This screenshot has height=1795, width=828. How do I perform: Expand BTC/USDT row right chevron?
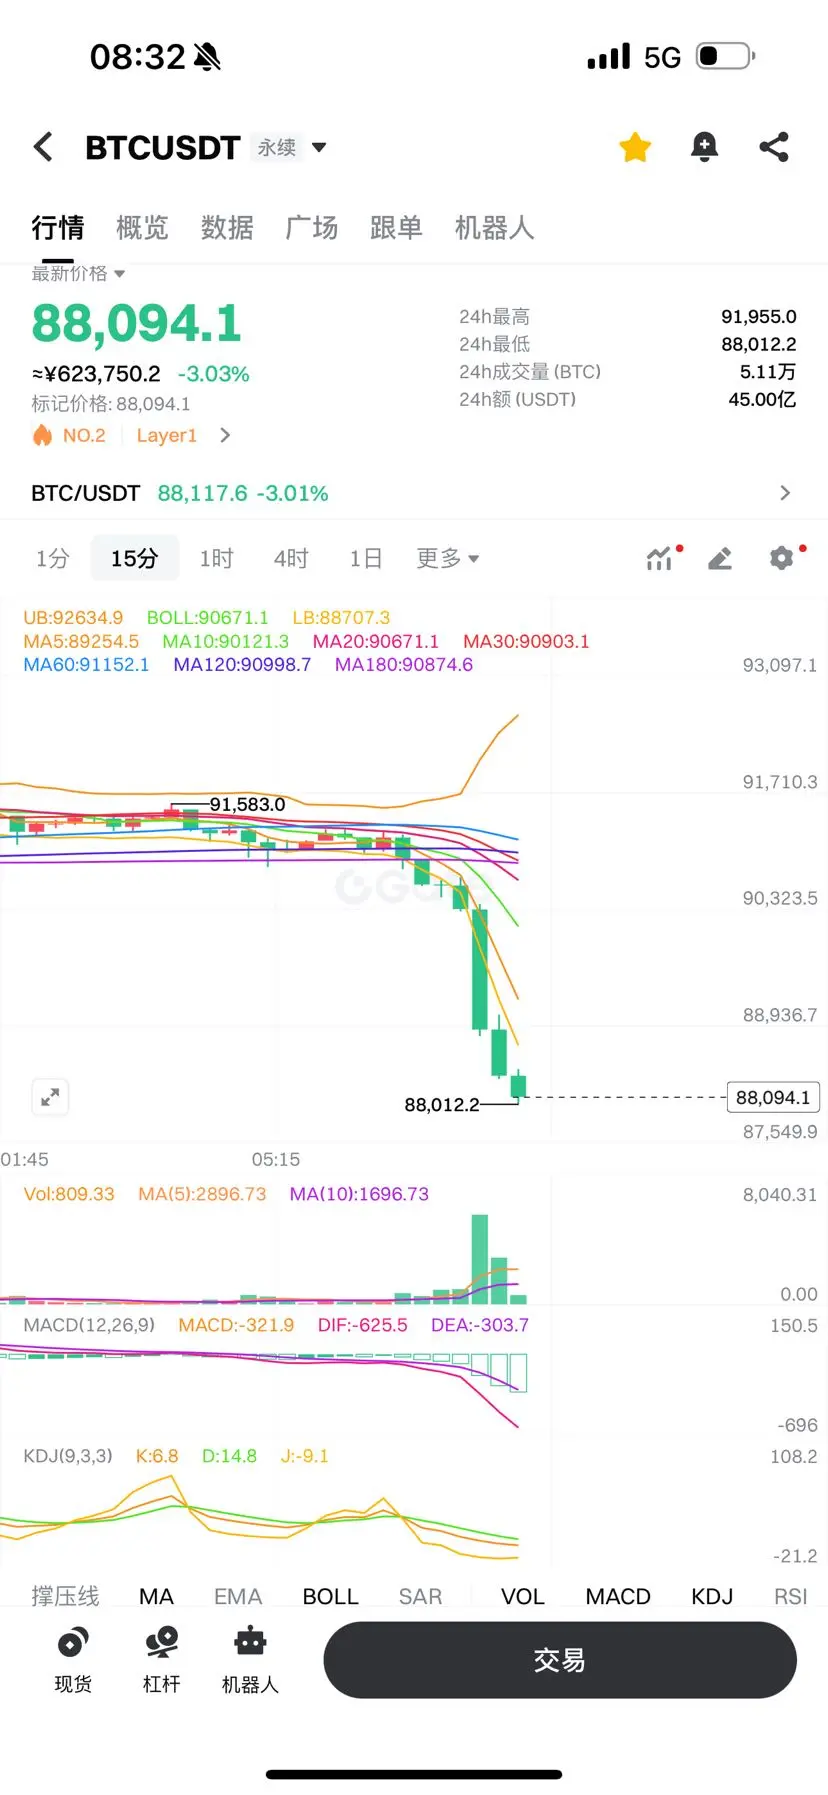tap(785, 493)
